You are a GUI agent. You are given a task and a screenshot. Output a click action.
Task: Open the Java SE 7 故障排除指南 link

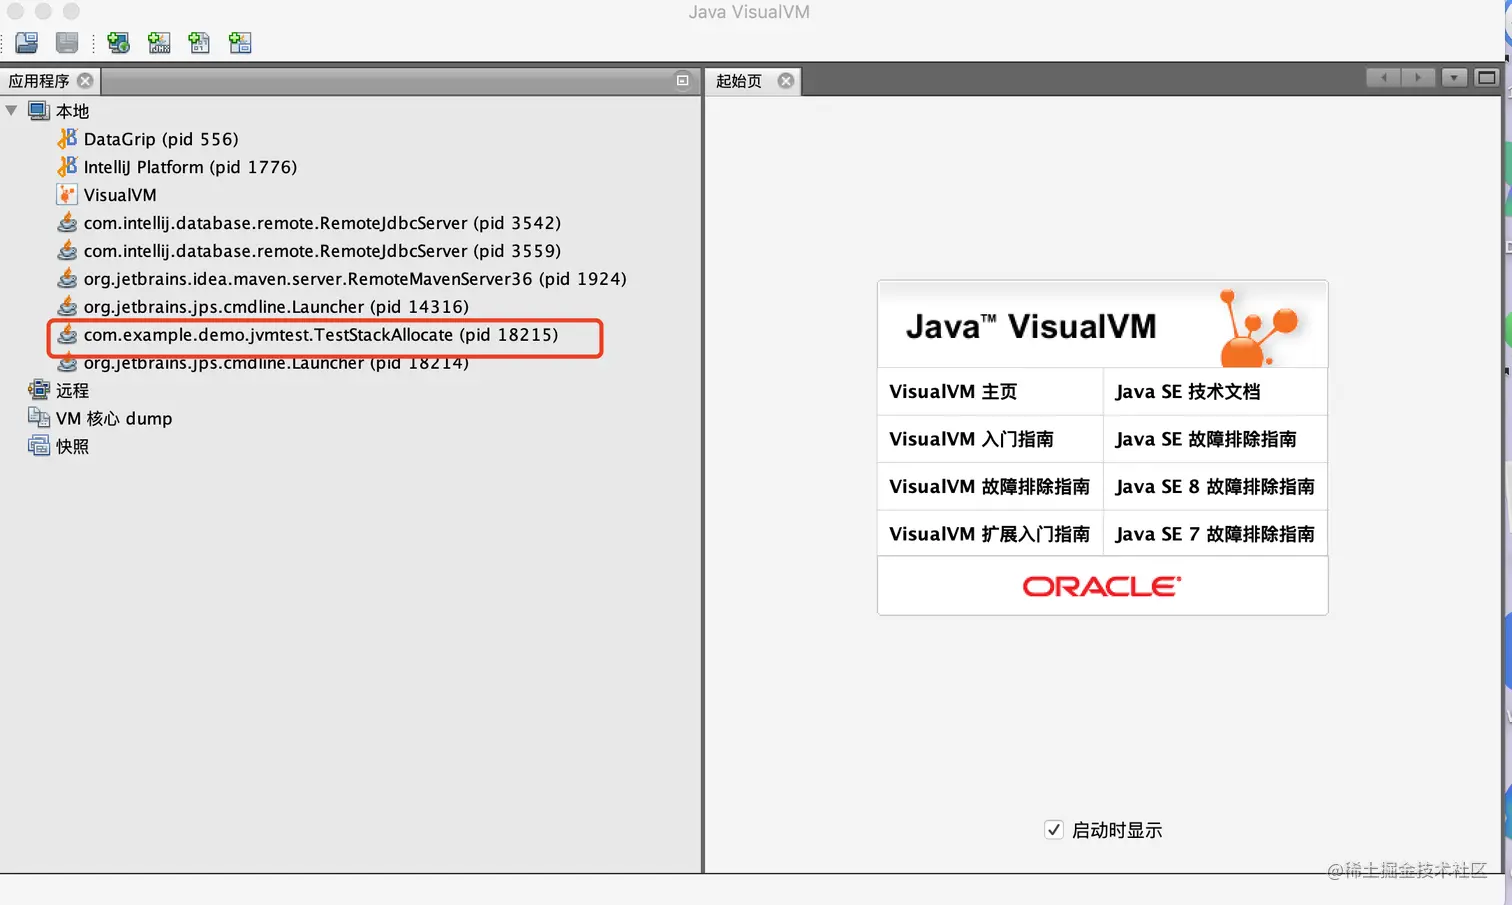point(1214,534)
